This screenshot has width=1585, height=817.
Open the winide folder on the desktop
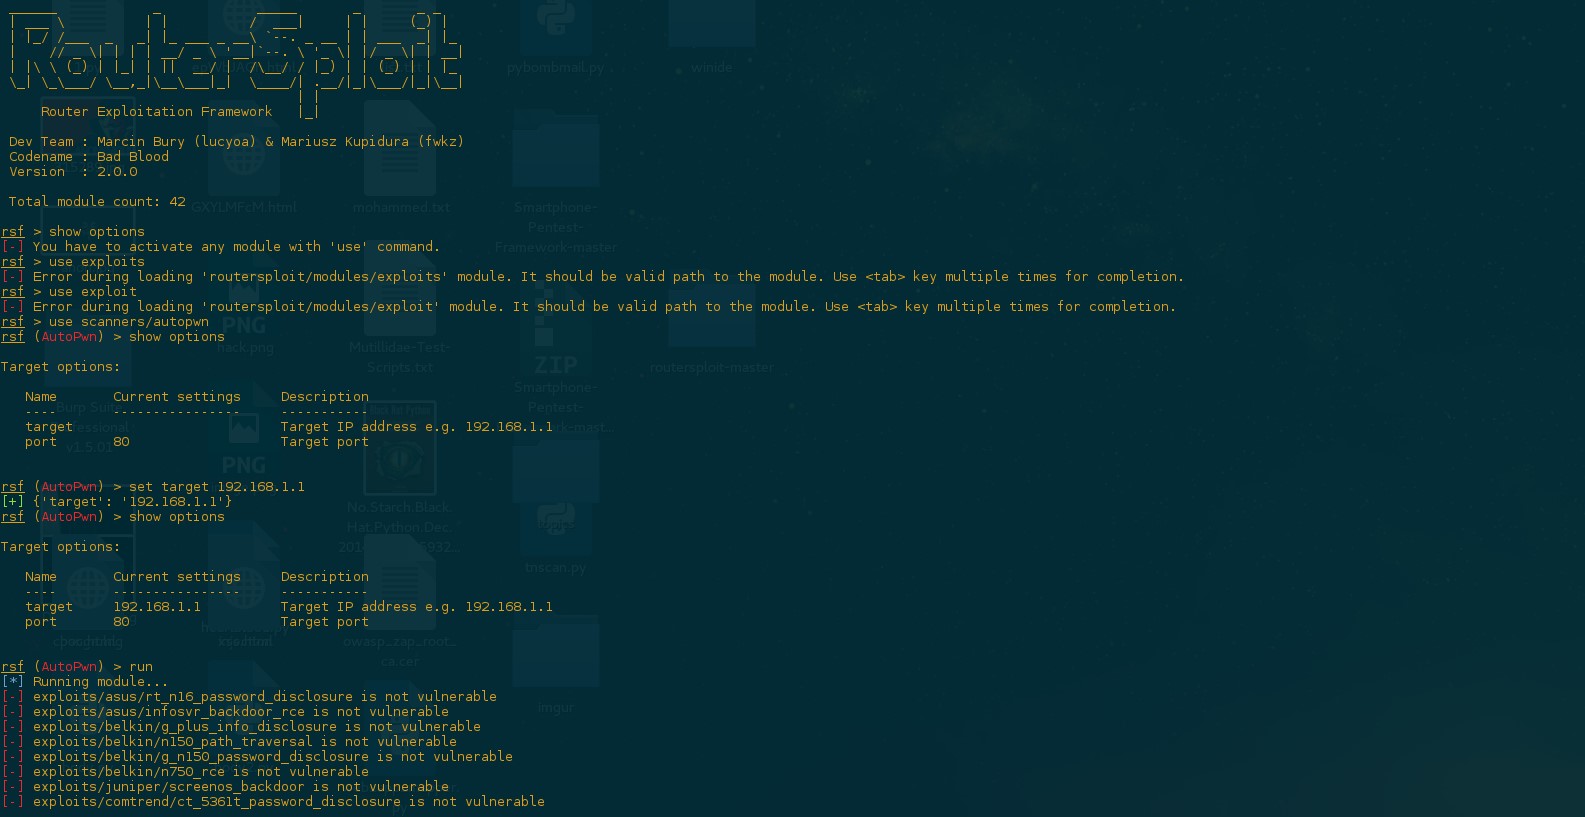click(712, 23)
